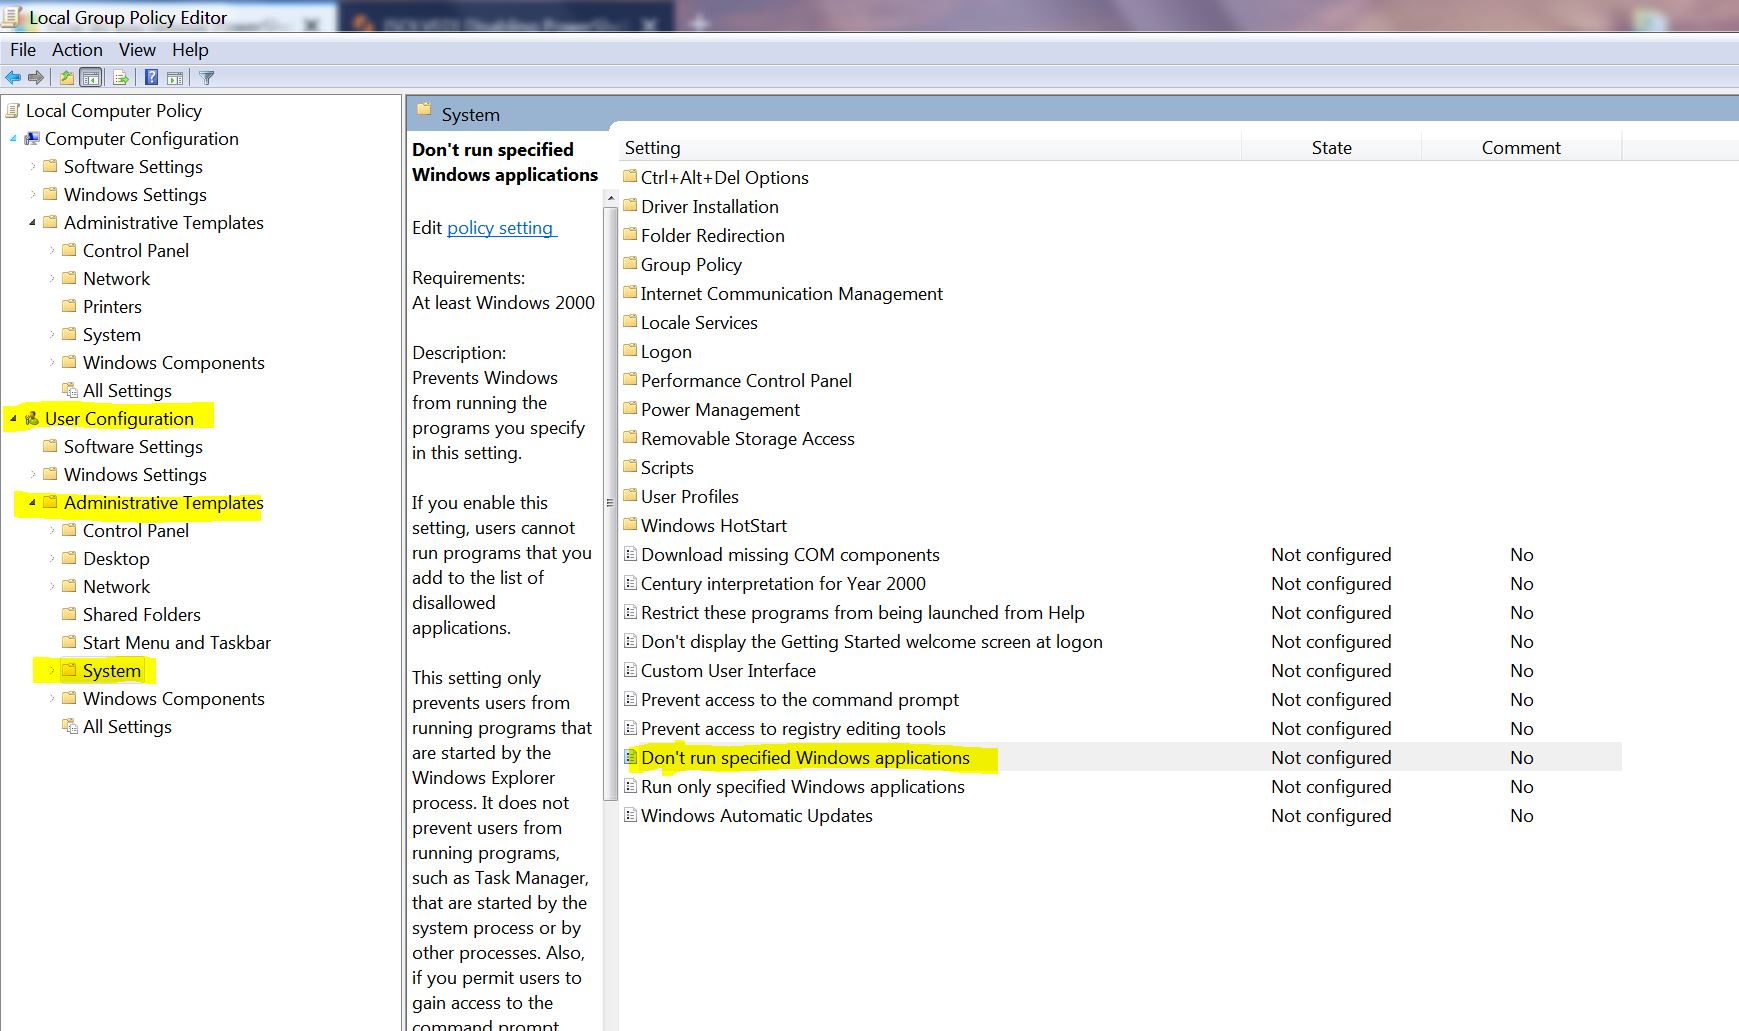1739x1031 pixels.
Task: Click the policy setting edit link
Action: point(500,228)
